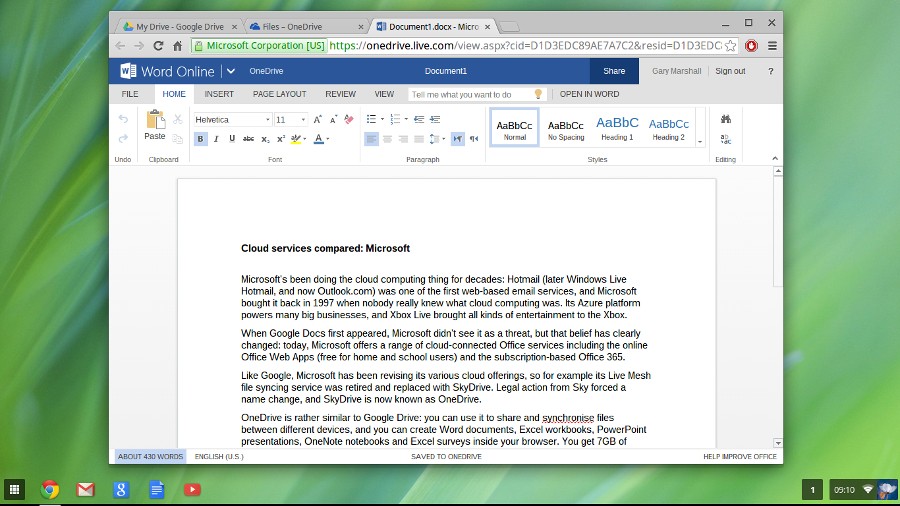Screen dimensions: 900x506
Task: Switch to the INSERT ribbon tab
Action: (x=219, y=94)
